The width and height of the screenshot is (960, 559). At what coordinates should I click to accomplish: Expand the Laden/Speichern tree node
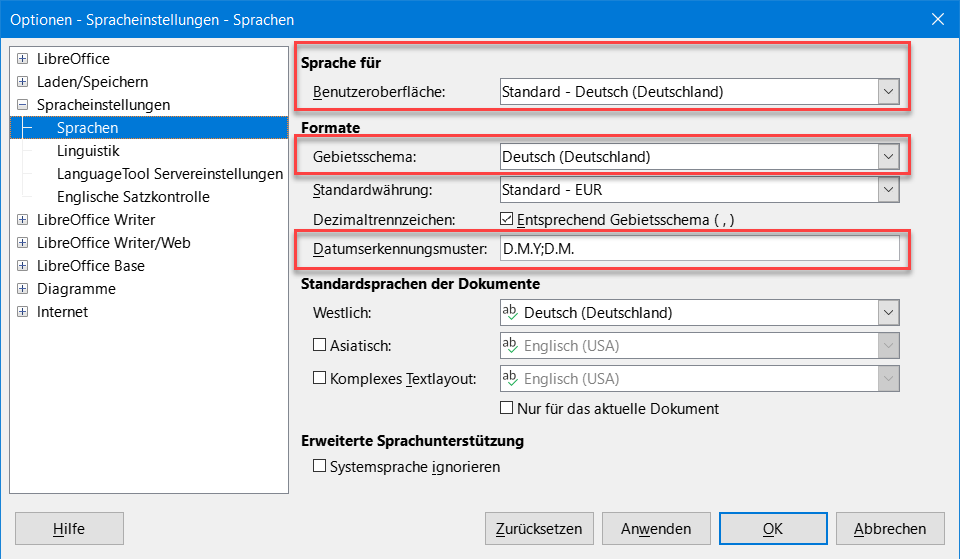click(x=23, y=81)
